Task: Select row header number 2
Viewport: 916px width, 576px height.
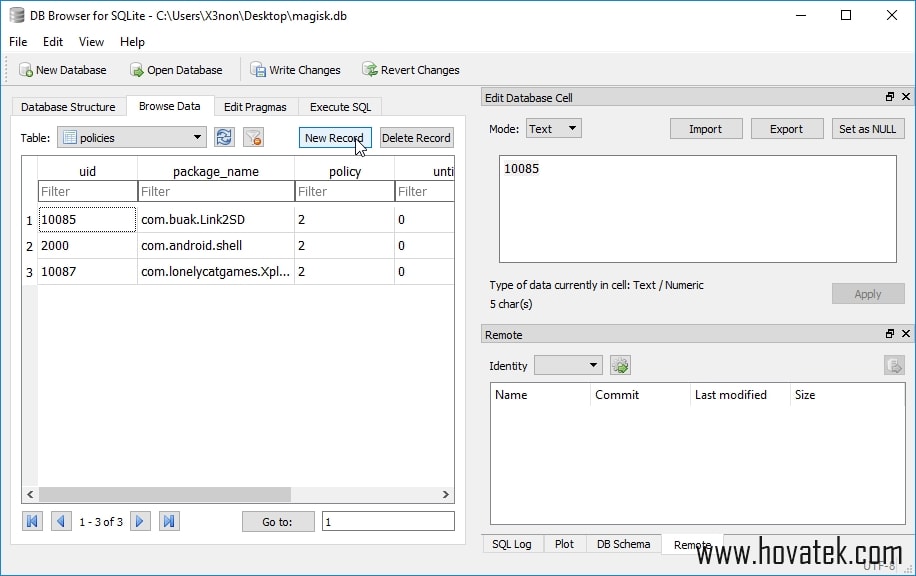Action: pyautogui.click(x=30, y=246)
